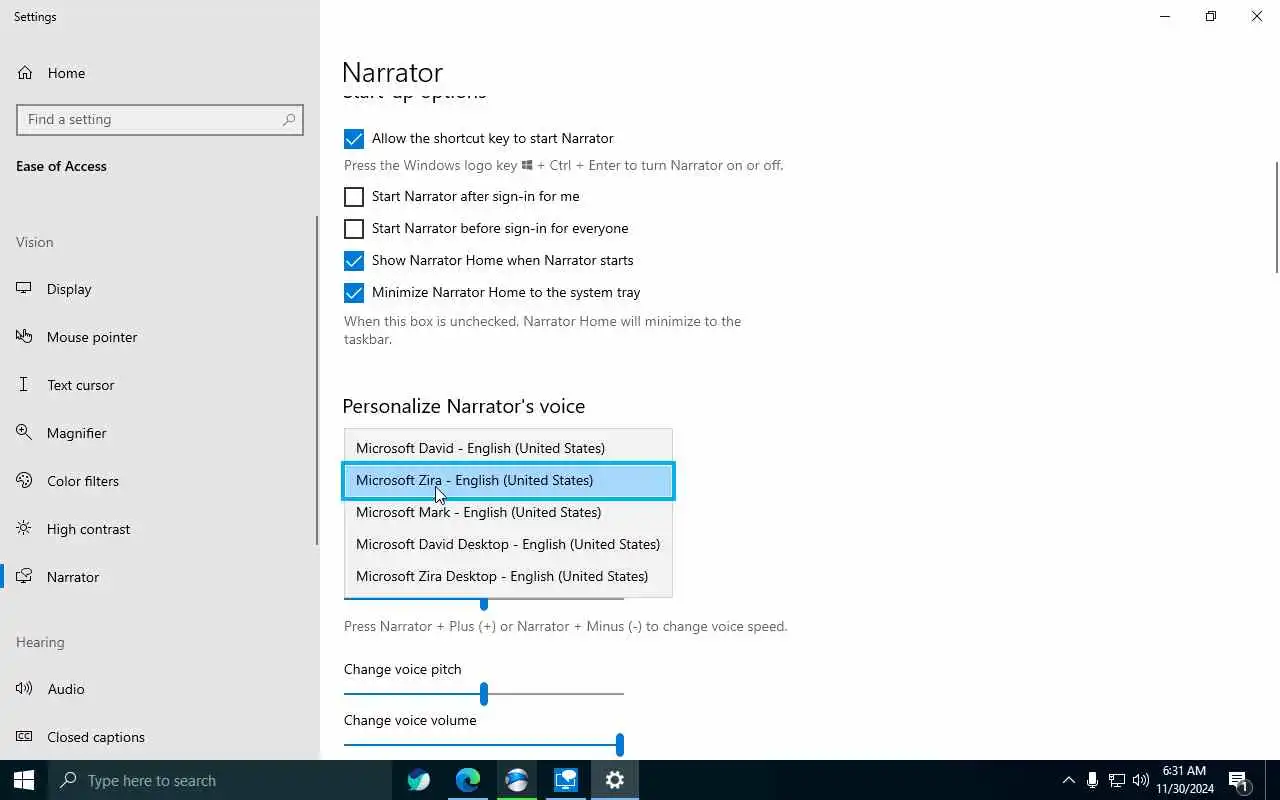Image resolution: width=1280 pixels, height=800 pixels.
Task: Open Audio settings icon
Action: tap(25, 689)
